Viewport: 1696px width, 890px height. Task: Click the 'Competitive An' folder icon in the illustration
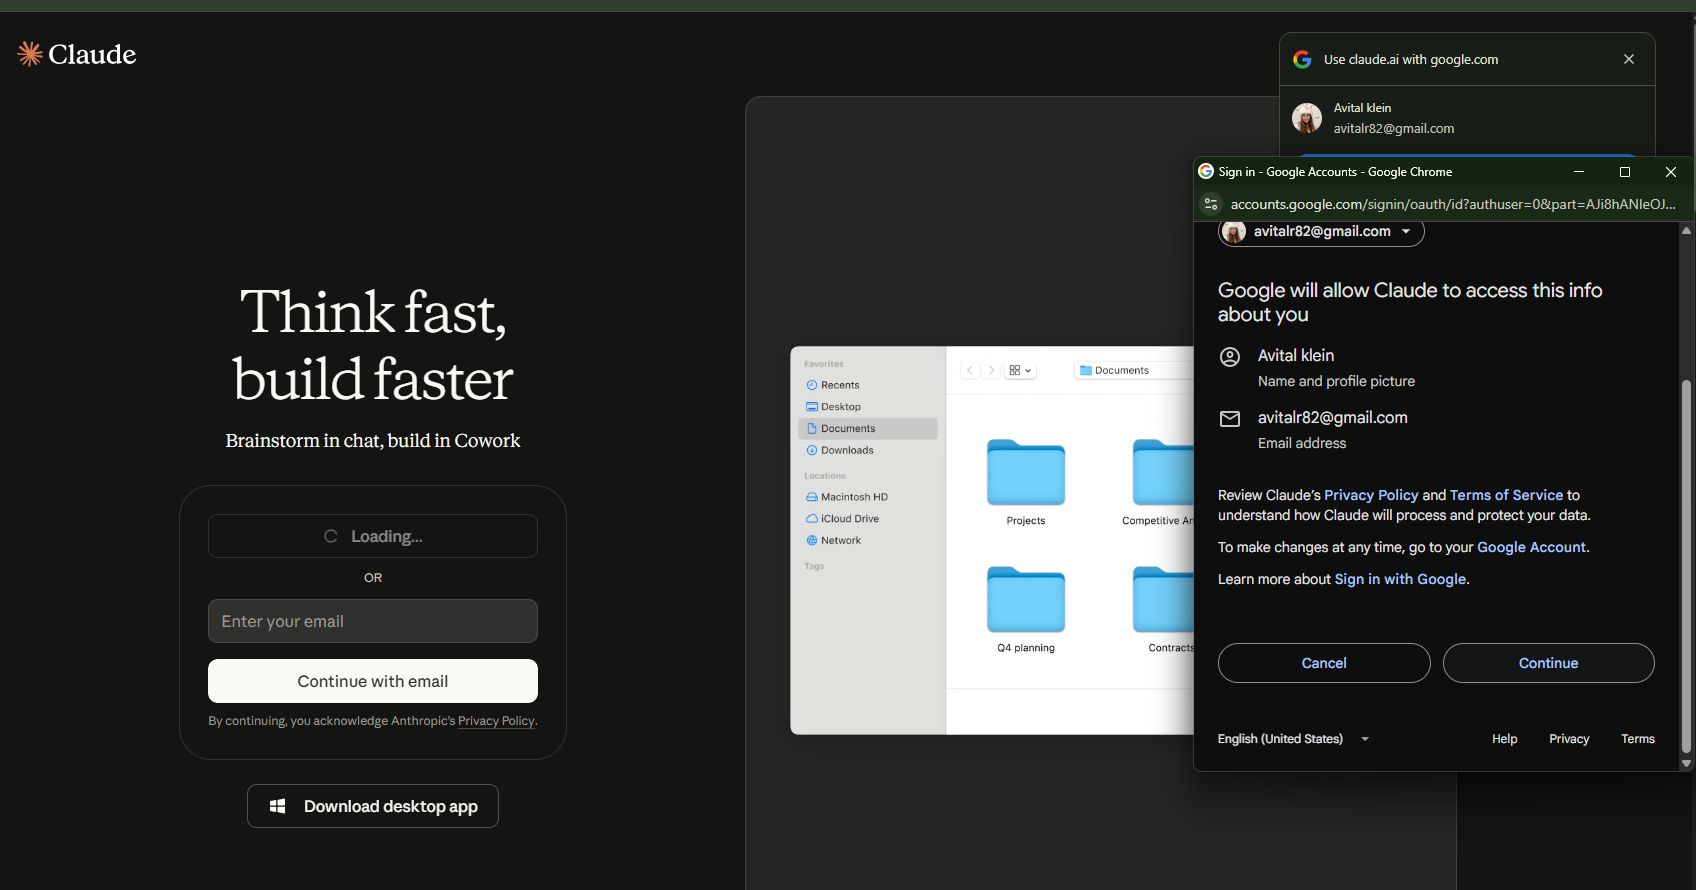click(x=1163, y=472)
